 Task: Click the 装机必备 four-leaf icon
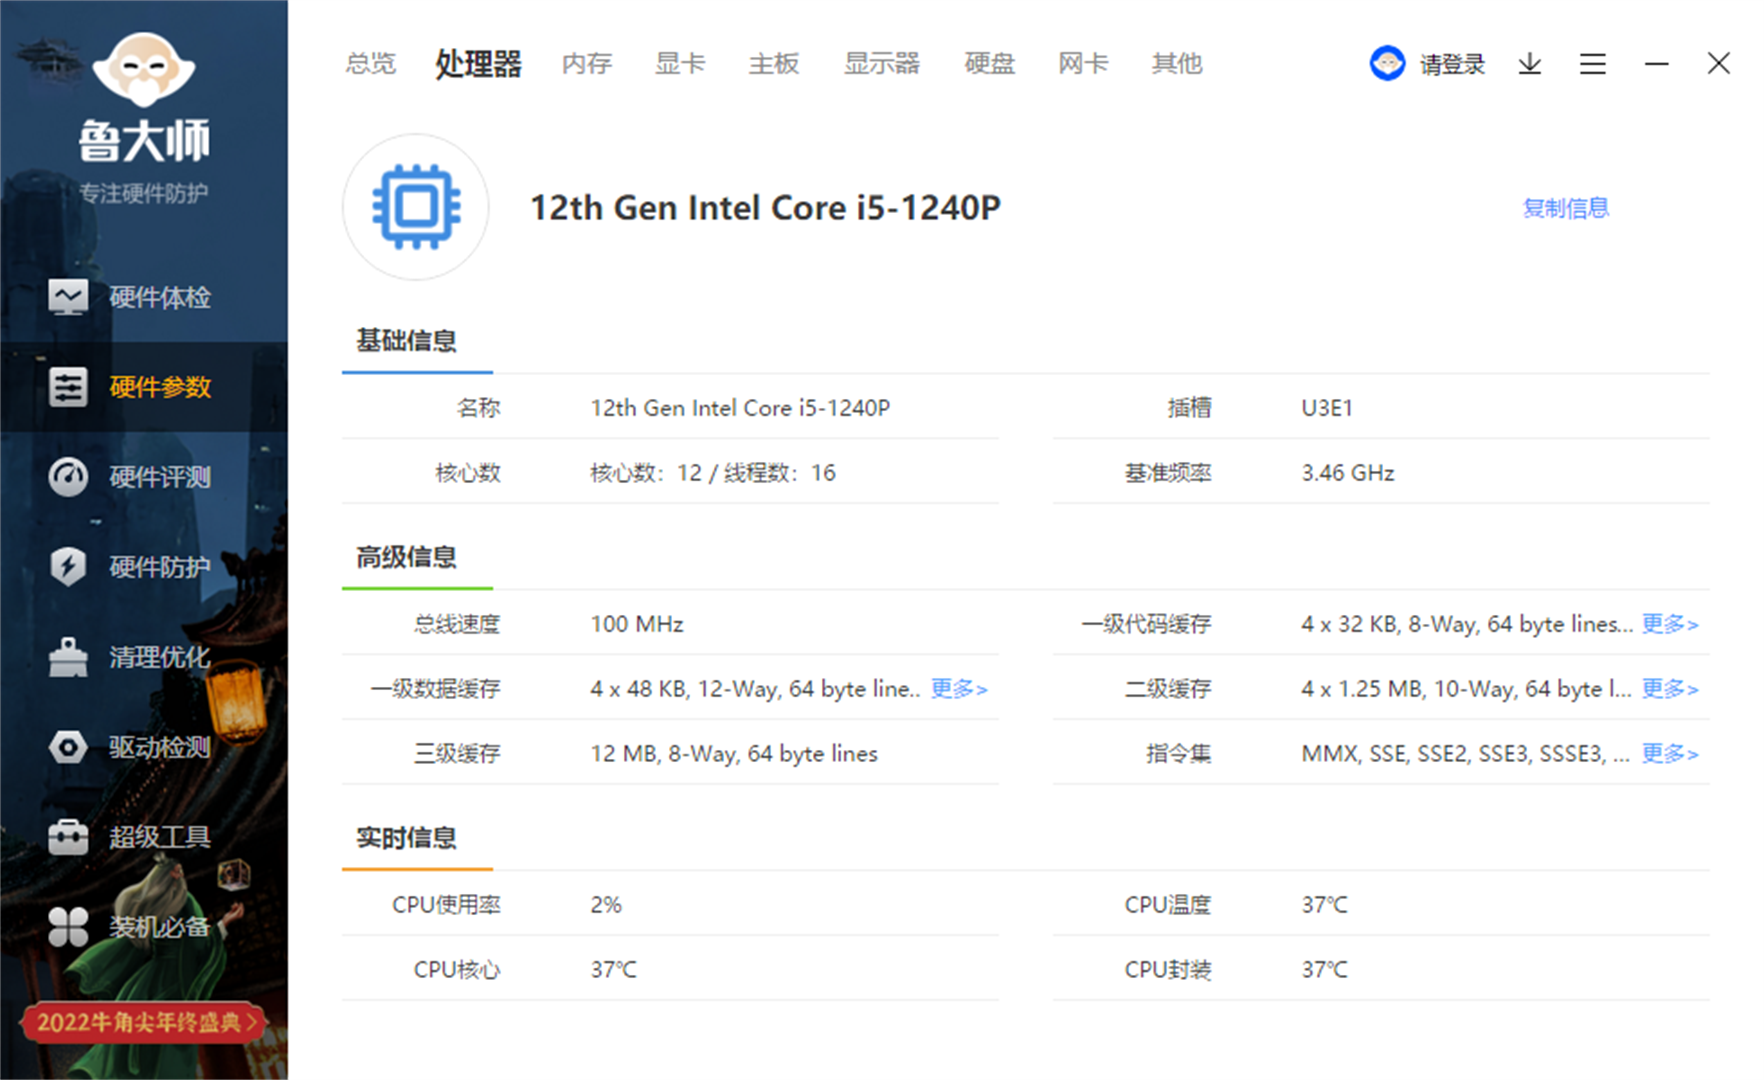tap(68, 927)
